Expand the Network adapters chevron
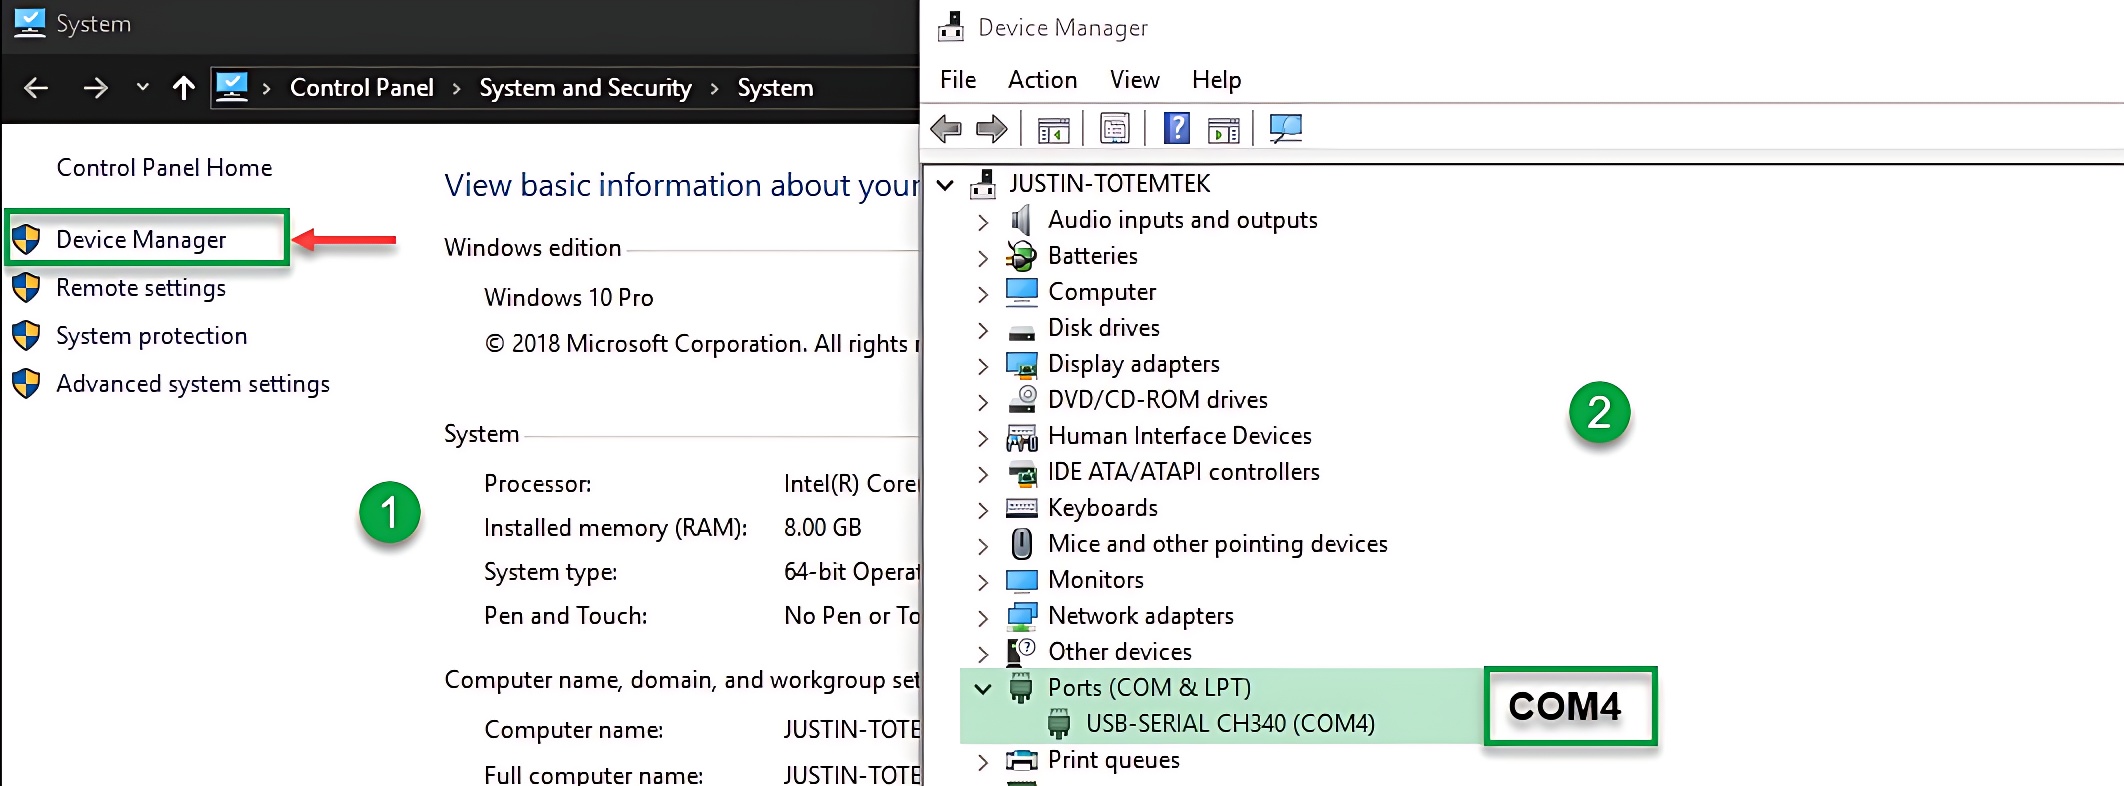The image size is (2124, 786). 983,618
